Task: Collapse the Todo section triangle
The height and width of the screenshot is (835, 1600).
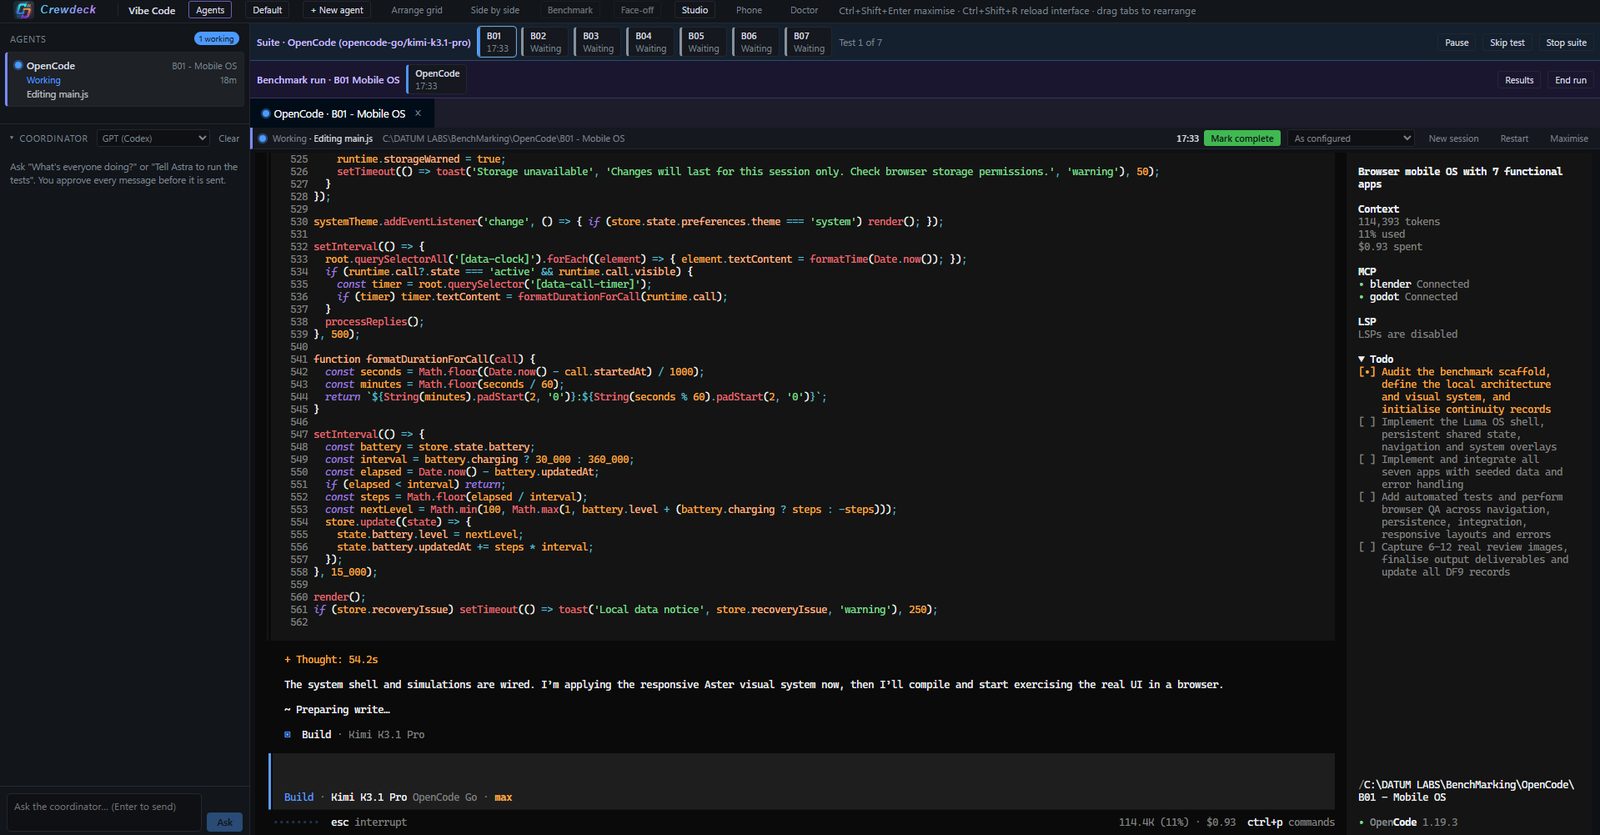Action: [1361, 359]
